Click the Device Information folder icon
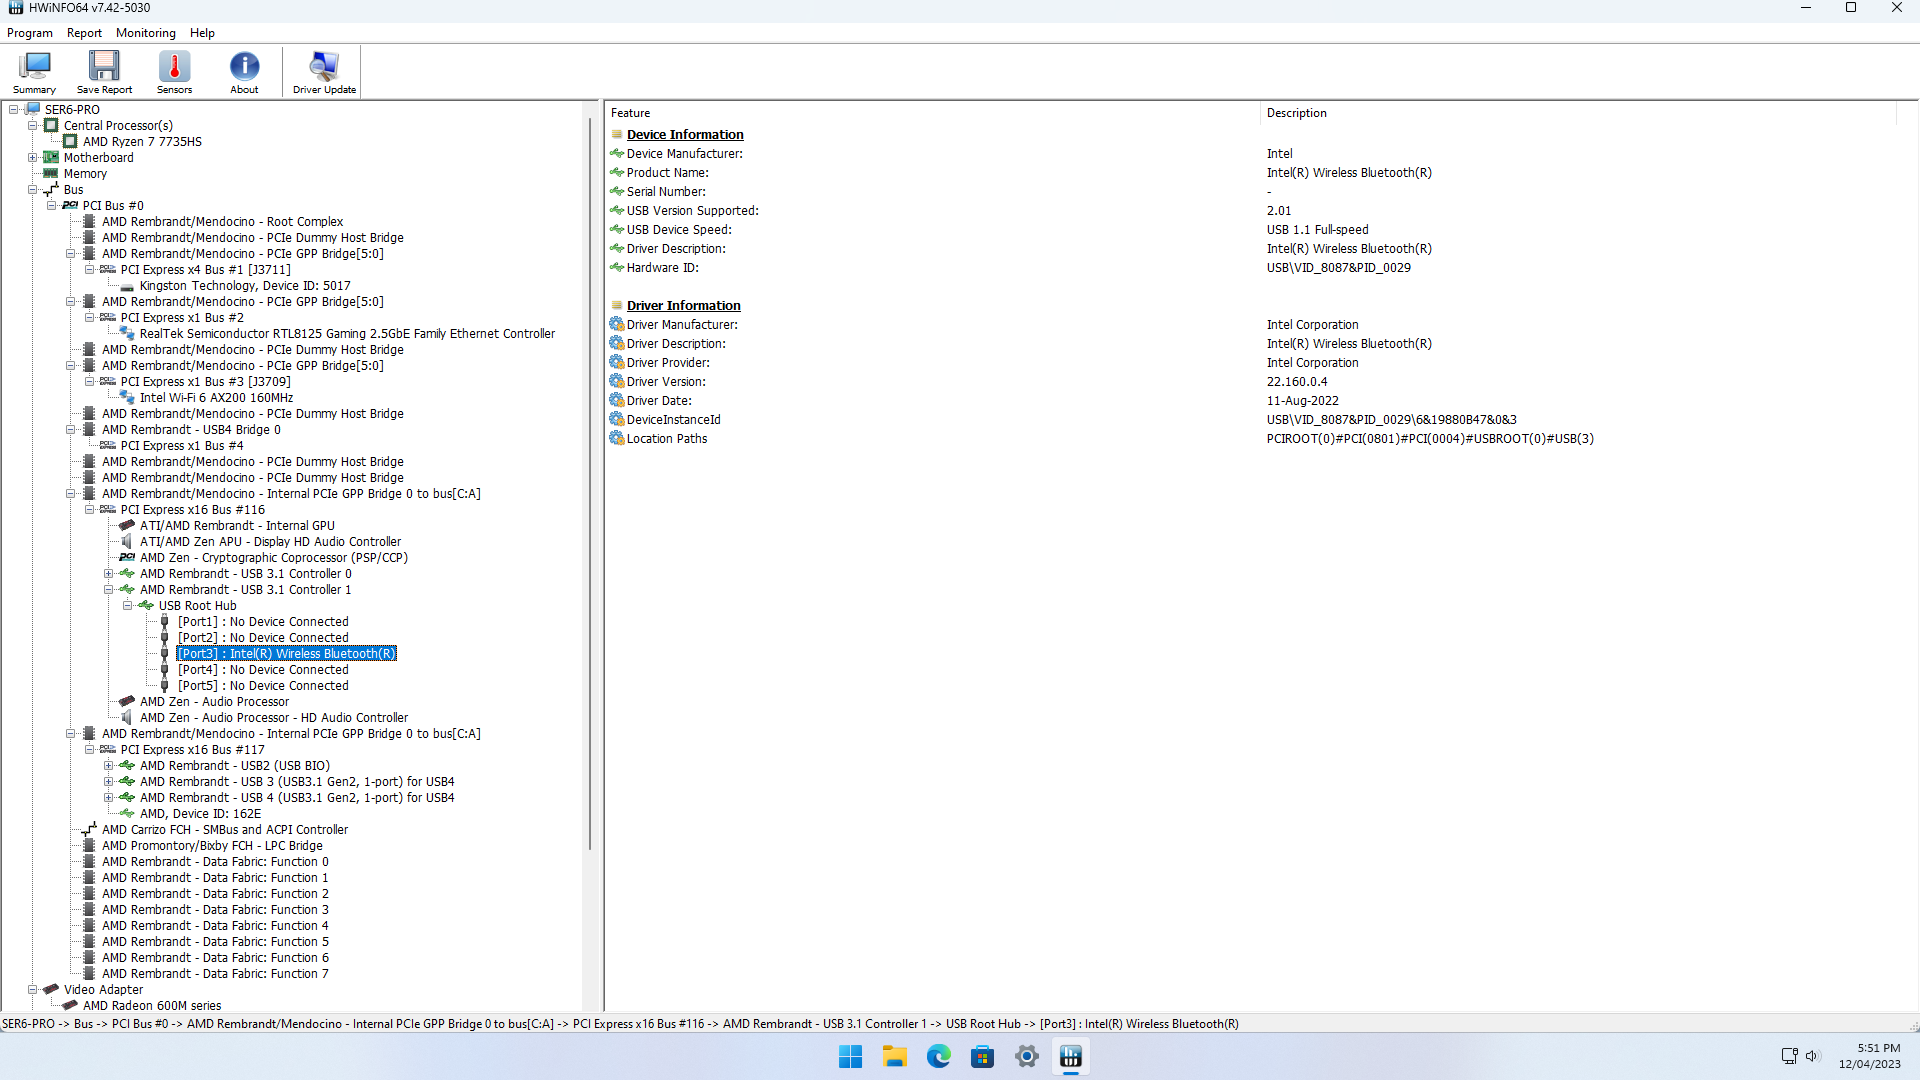1920x1080 pixels. (617, 134)
